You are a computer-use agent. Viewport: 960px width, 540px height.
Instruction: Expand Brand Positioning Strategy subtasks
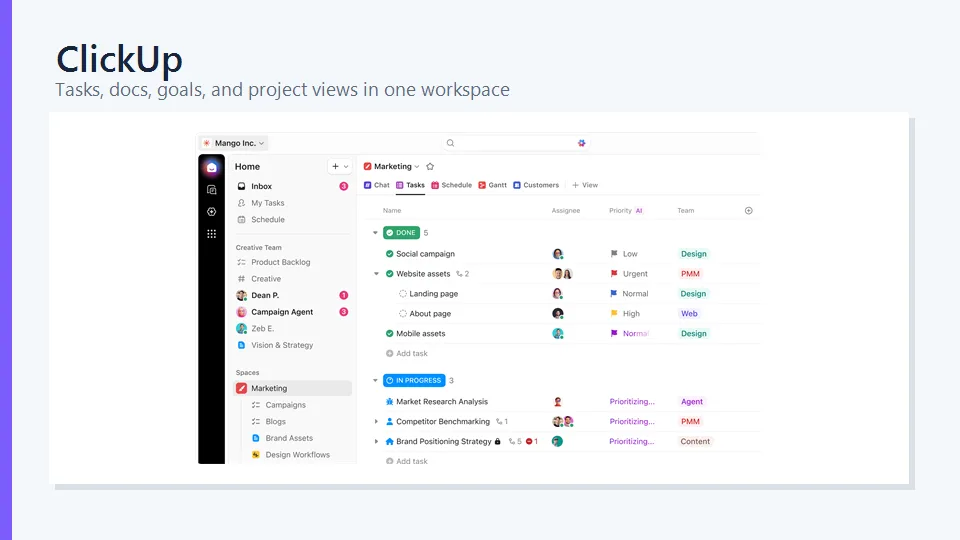tap(377, 441)
